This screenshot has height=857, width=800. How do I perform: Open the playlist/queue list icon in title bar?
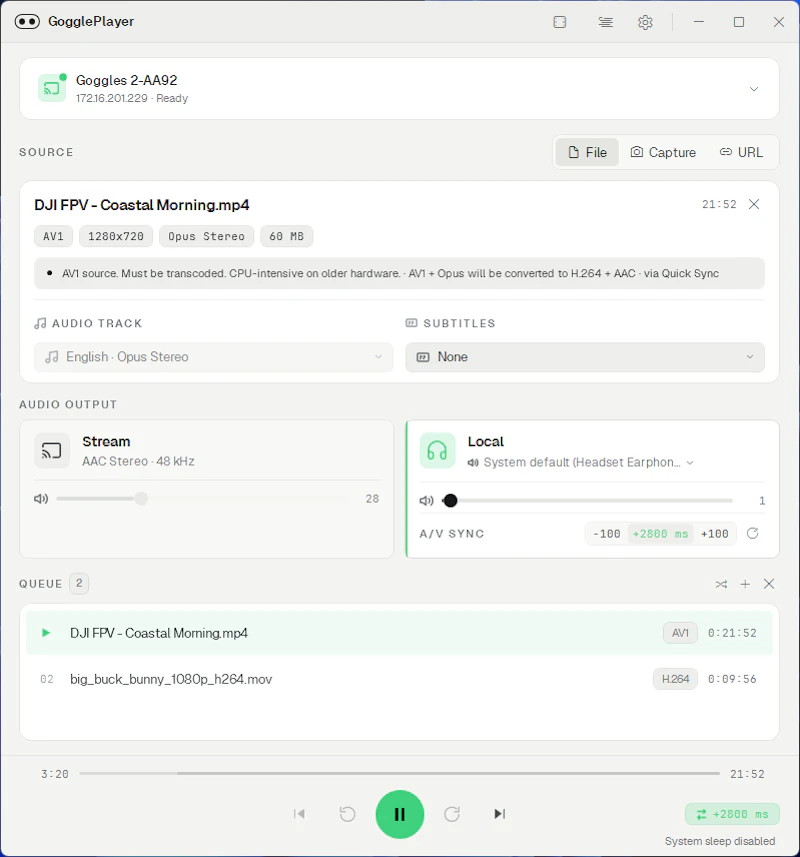[605, 22]
